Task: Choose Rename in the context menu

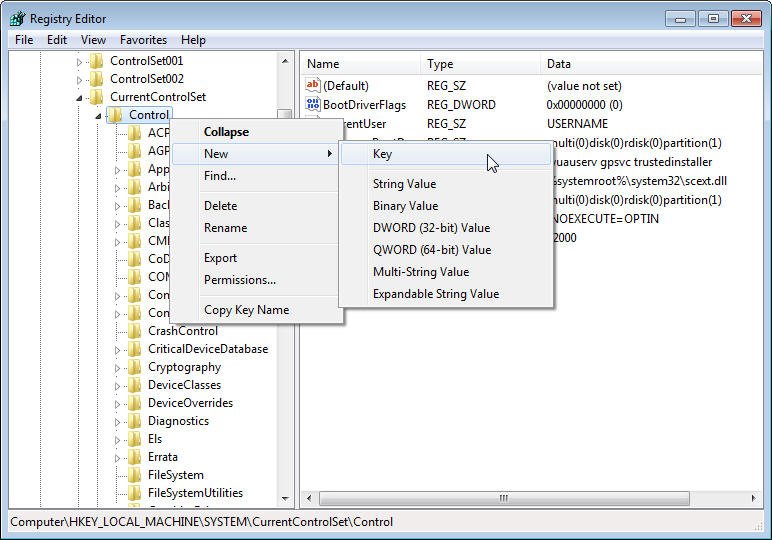Action: point(256,228)
